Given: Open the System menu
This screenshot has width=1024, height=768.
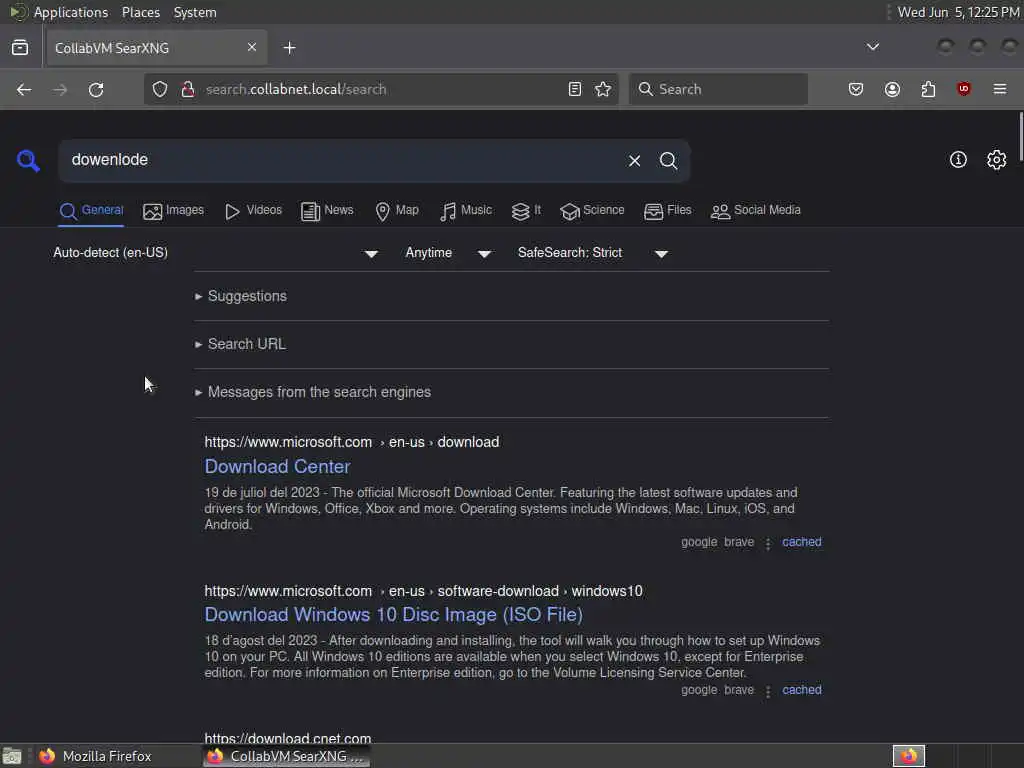Looking at the screenshot, I should [195, 12].
